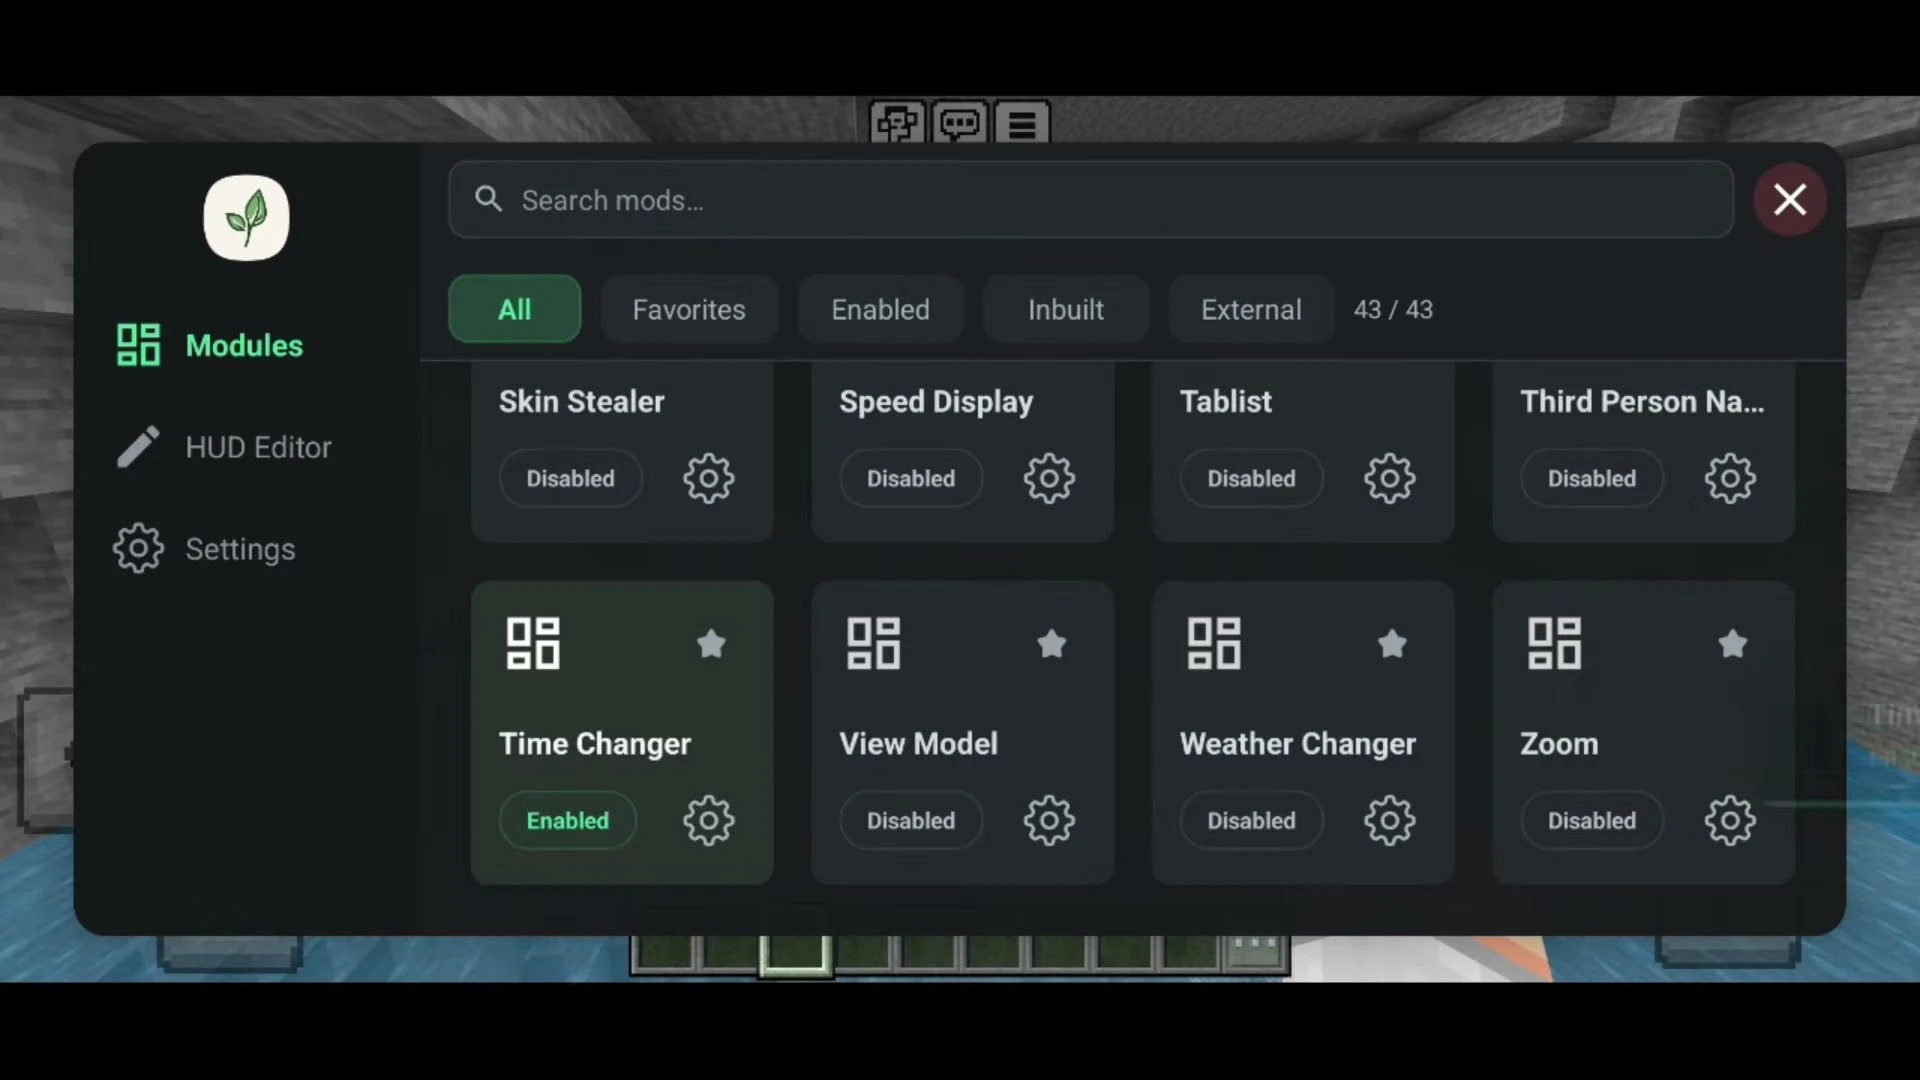This screenshot has width=1920, height=1080.
Task: Click the 43 / 43 module count
Action: 1393,309
